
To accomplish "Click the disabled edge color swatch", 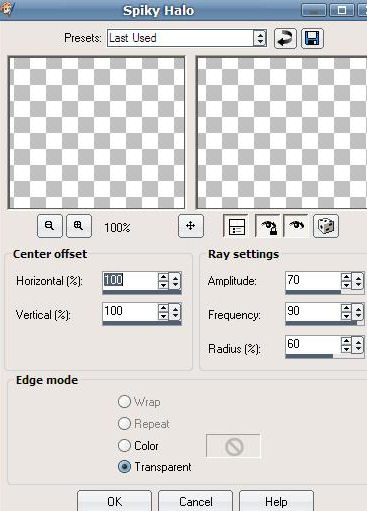I will 233,446.
